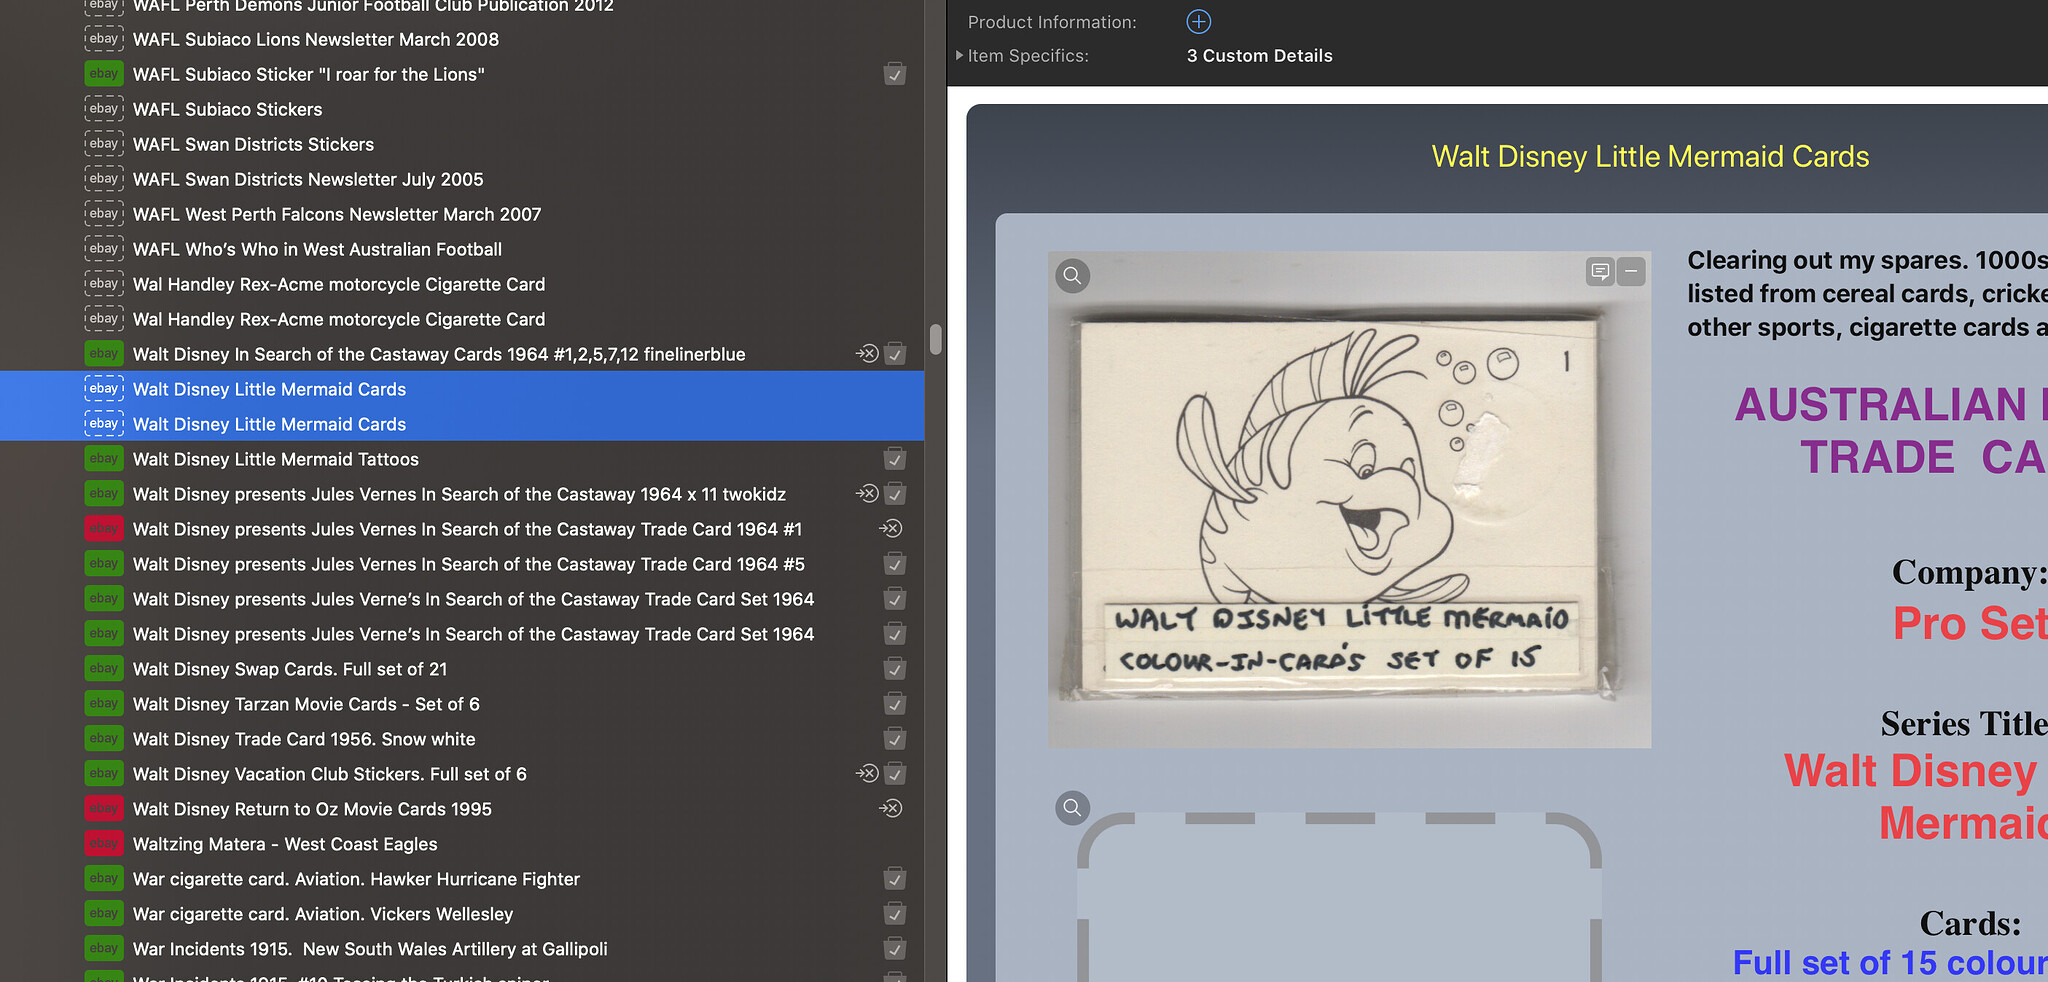Click the yellow Walt Disney Little Mermaid Cards title
2048x982 pixels.
click(x=1650, y=156)
